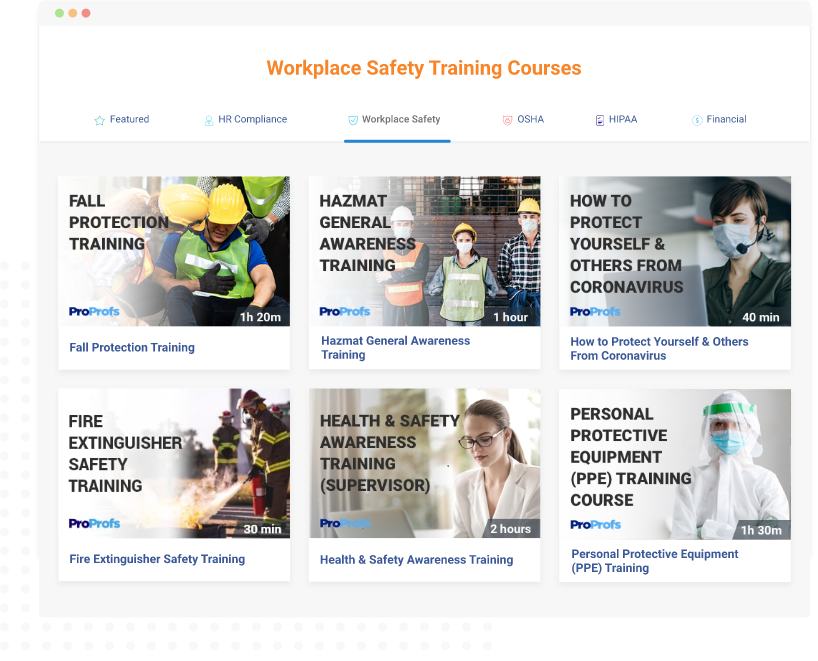This screenshot has width=818, height=661.
Task: Click the OSHA badge icon
Action: [508, 119]
